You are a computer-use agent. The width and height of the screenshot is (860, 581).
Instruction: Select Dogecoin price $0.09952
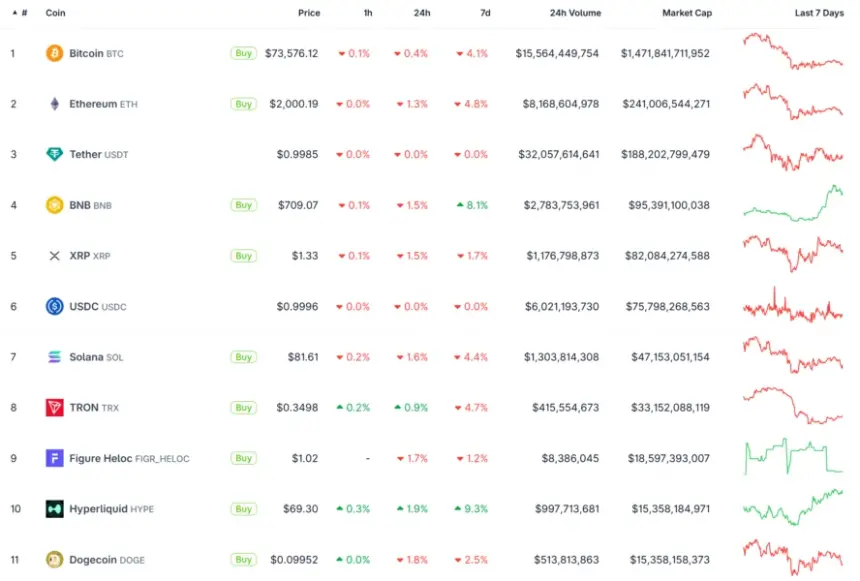click(294, 560)
